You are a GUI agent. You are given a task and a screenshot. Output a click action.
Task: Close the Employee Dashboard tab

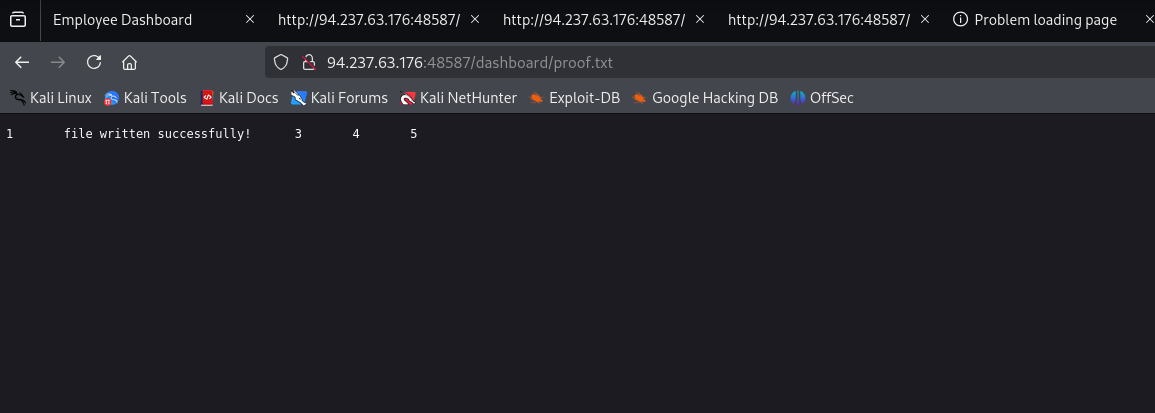[x=250, y=20]
